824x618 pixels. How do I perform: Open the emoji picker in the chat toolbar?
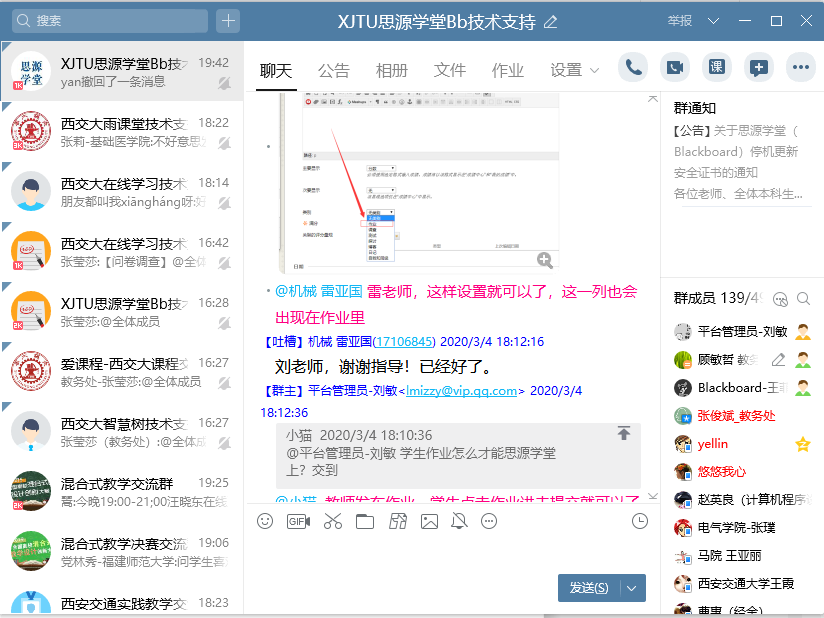point(265,521)
